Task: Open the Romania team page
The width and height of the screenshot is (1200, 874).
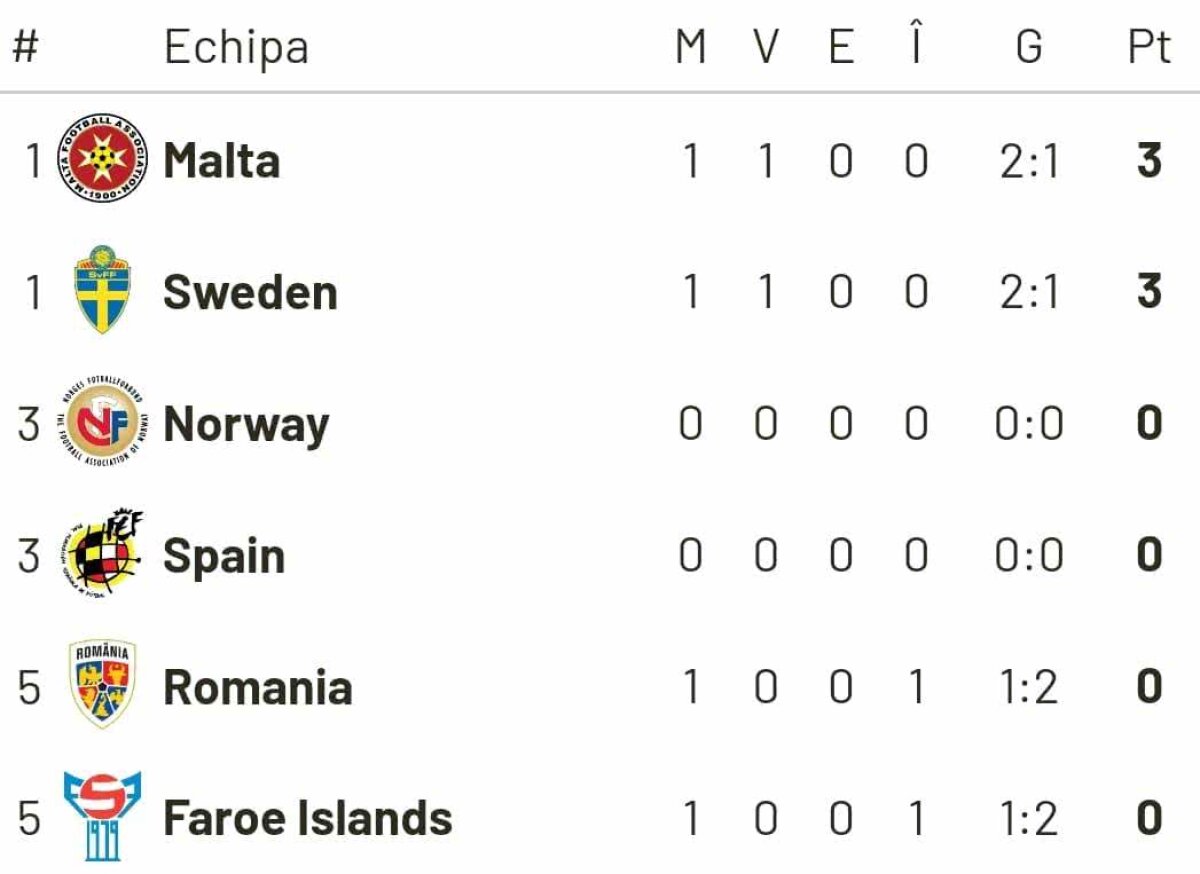Action: (x=257, y=688)
